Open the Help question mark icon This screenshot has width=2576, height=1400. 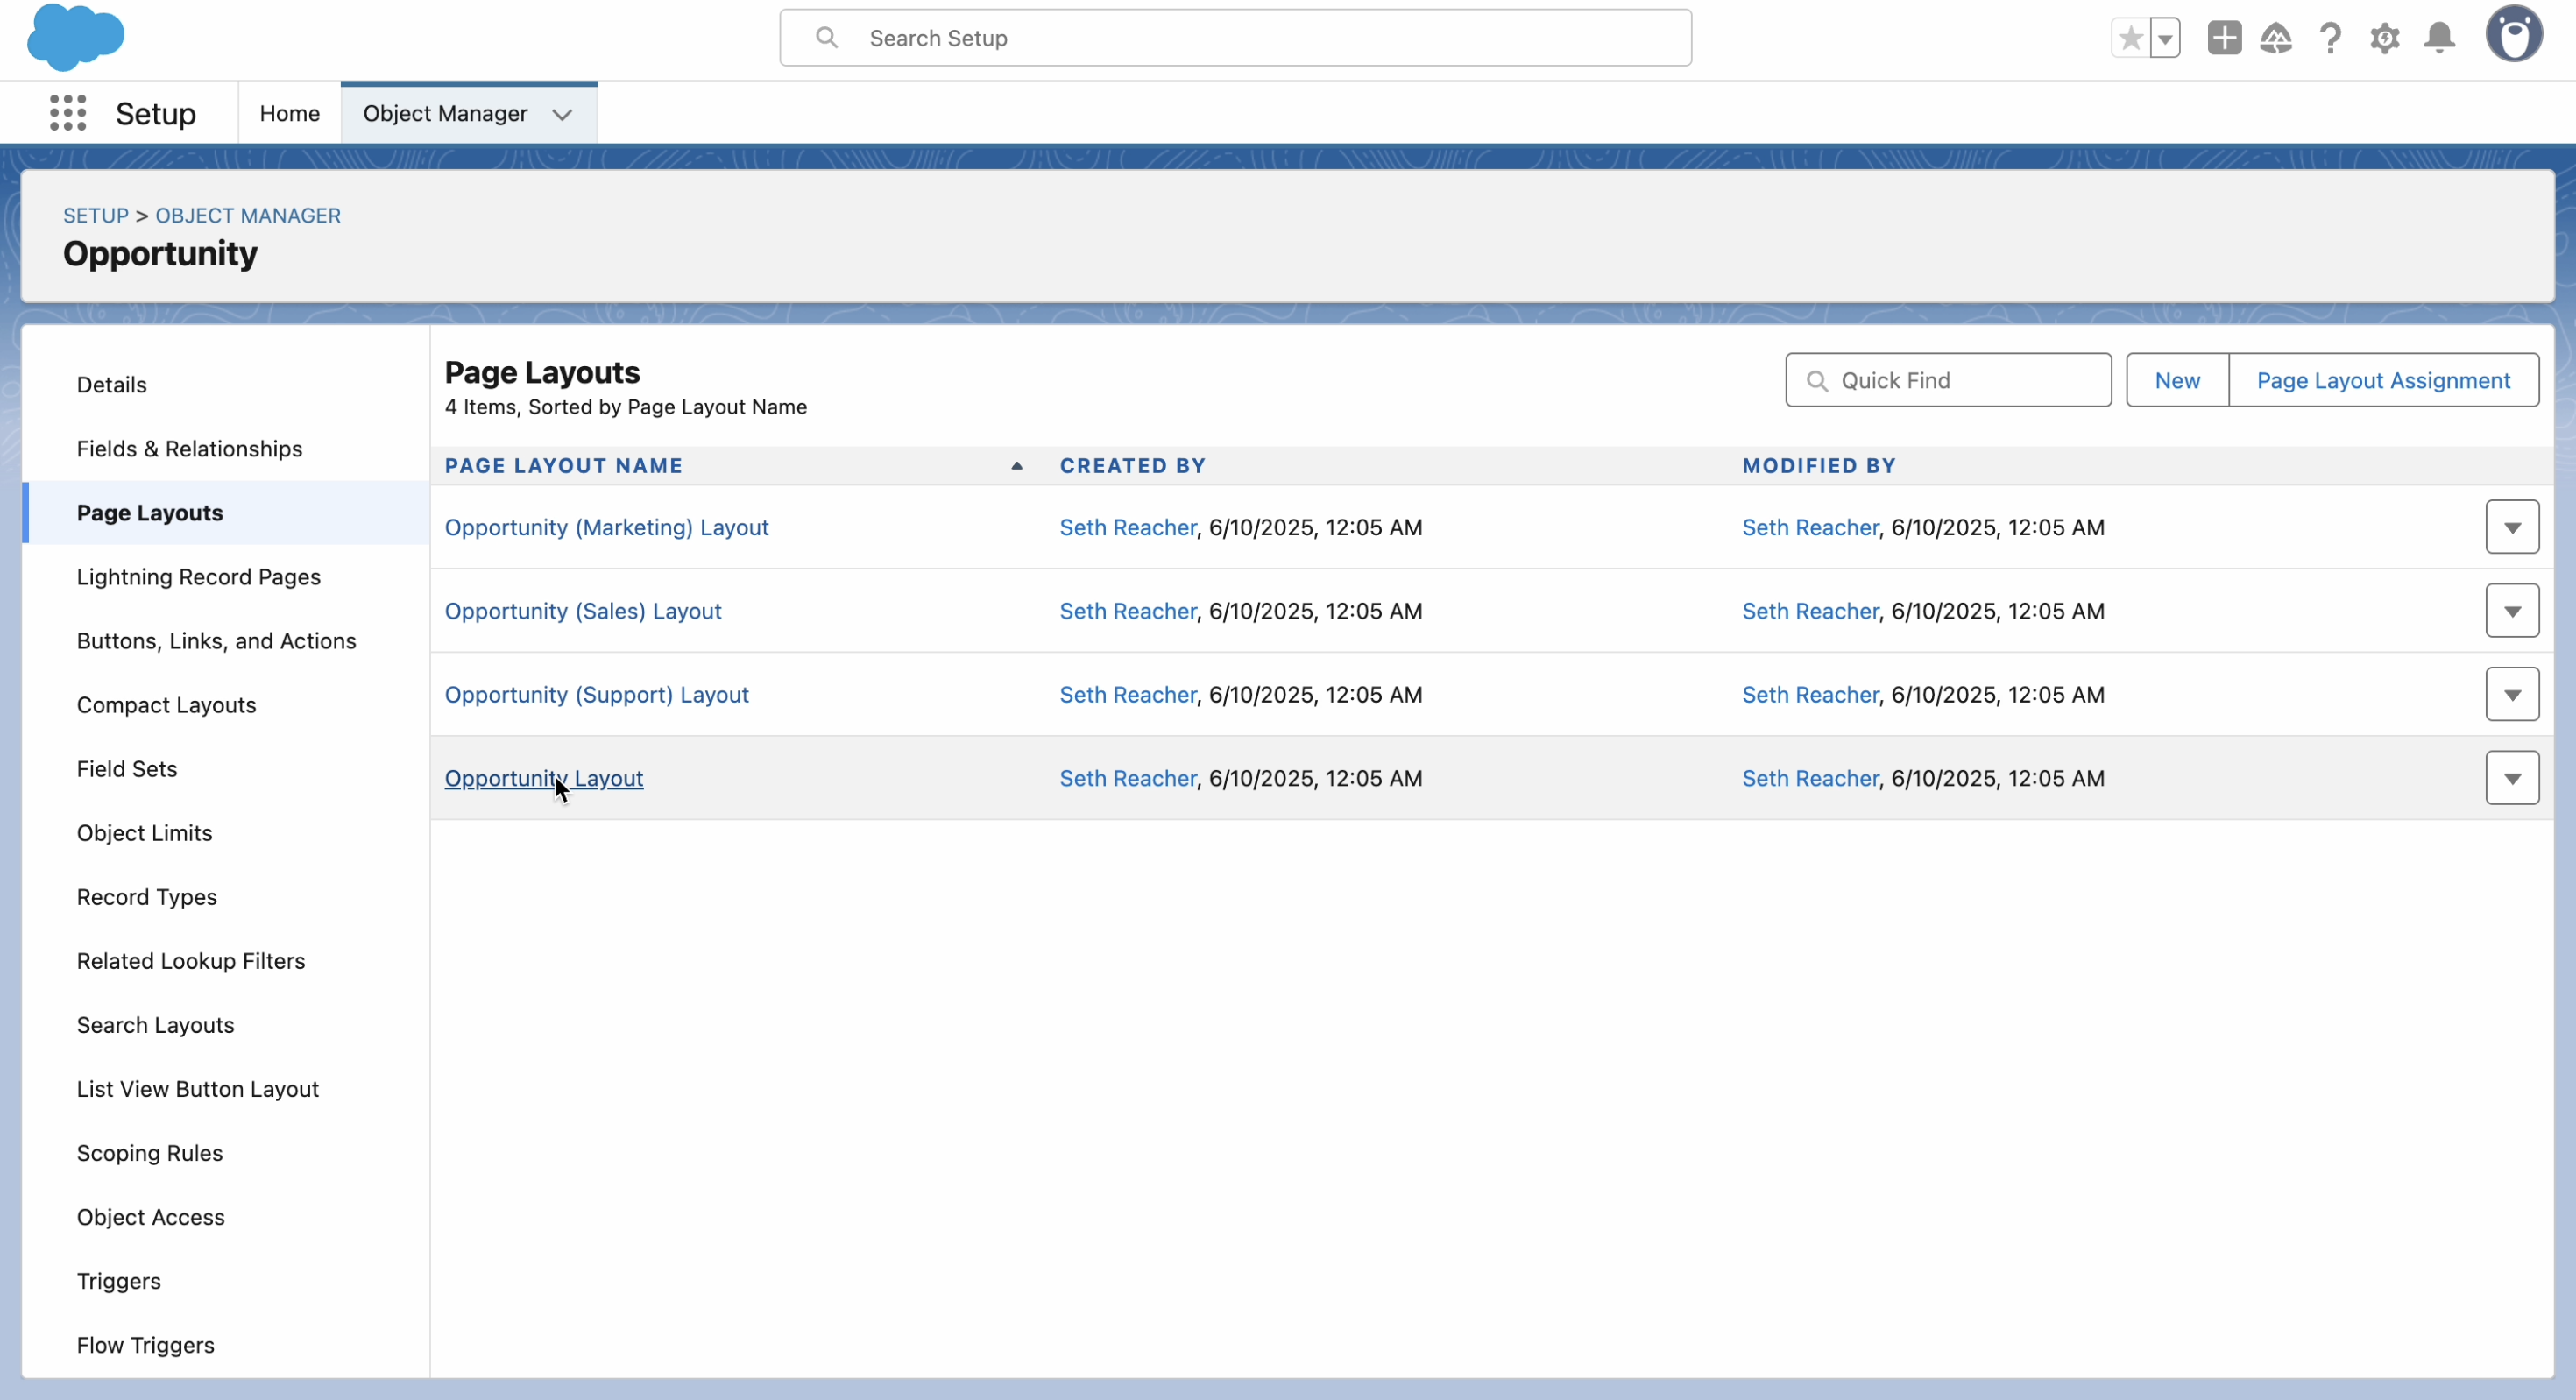[x=2330, y=38]
